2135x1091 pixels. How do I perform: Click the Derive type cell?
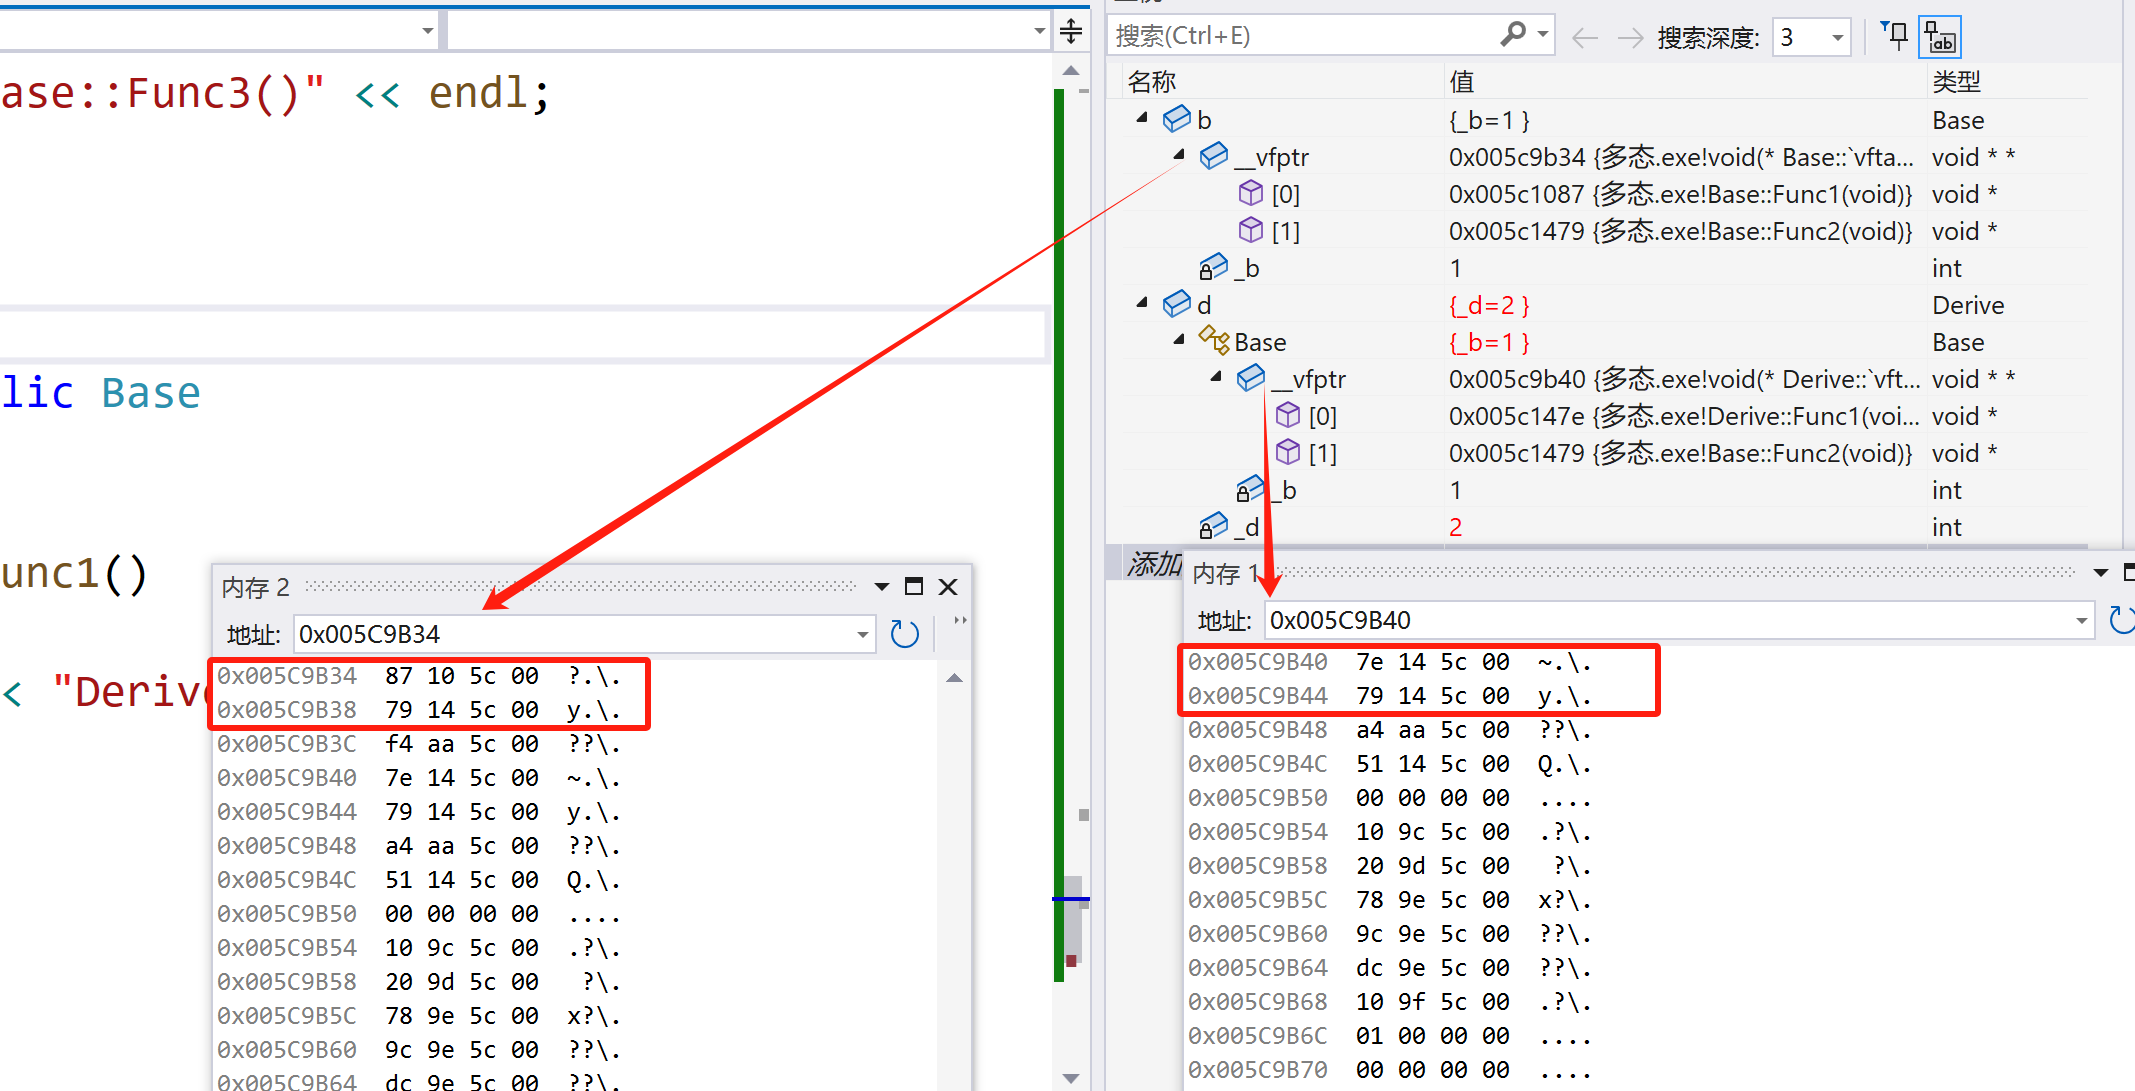[x=1968, y=305]
